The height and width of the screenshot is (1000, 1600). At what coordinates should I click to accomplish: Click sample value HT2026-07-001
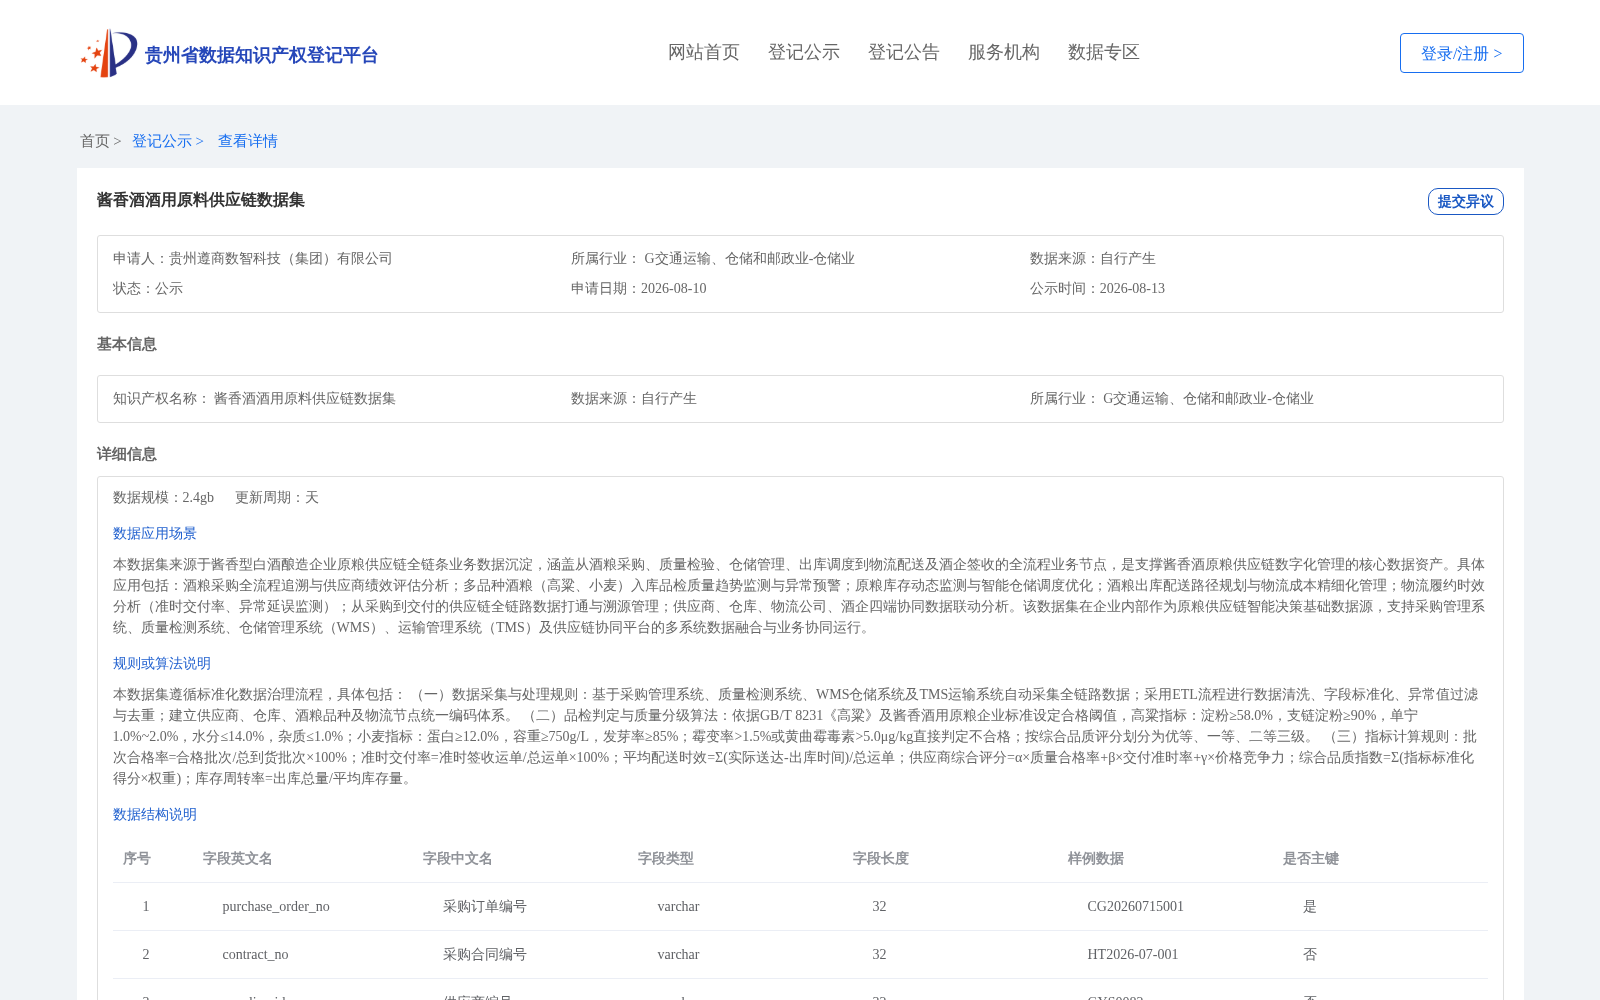1133,954
